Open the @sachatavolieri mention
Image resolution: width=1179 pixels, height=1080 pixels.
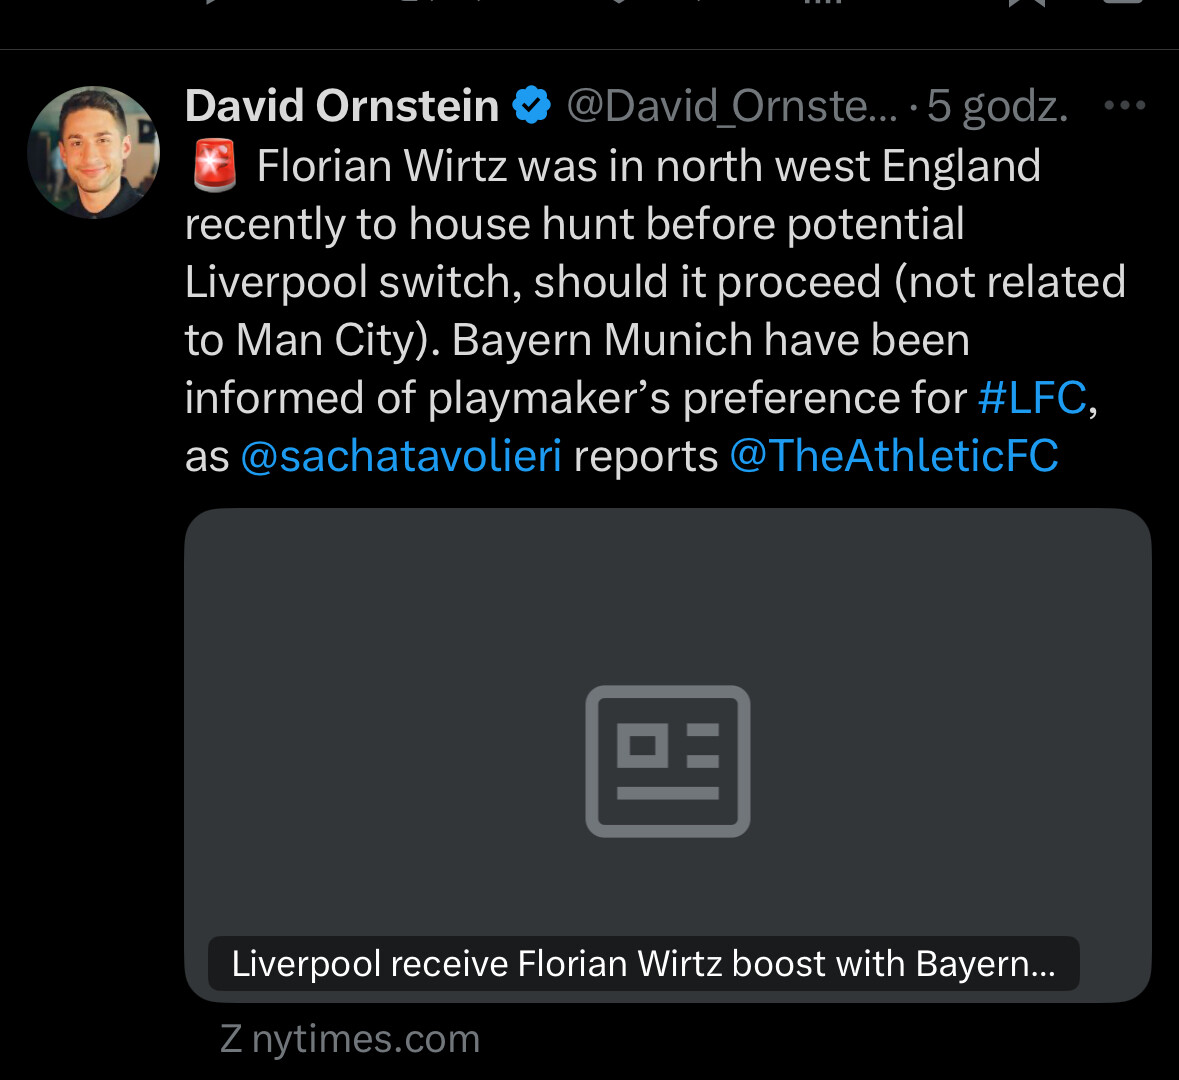coord(400,456)
